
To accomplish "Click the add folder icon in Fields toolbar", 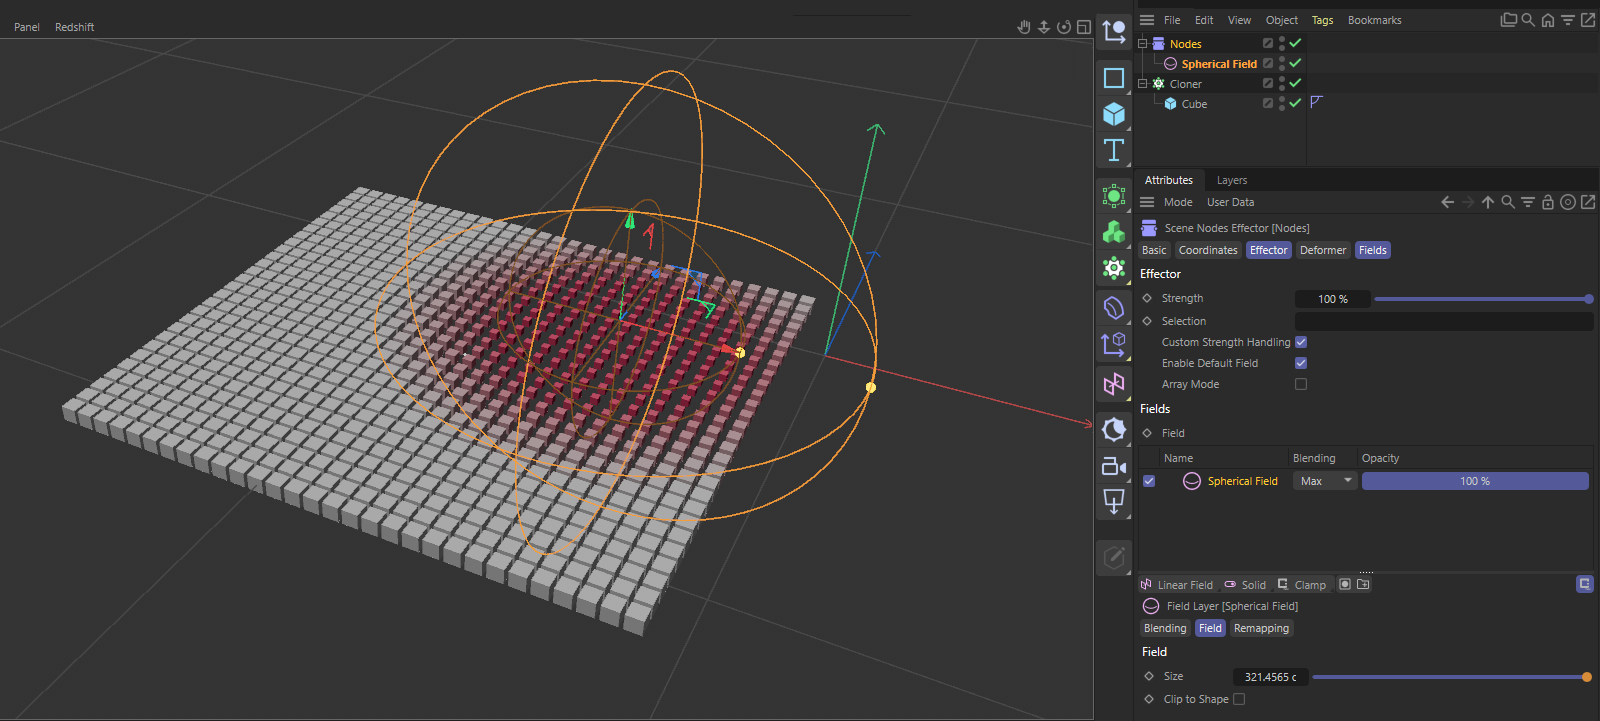I will click(x=1363, y=584).
